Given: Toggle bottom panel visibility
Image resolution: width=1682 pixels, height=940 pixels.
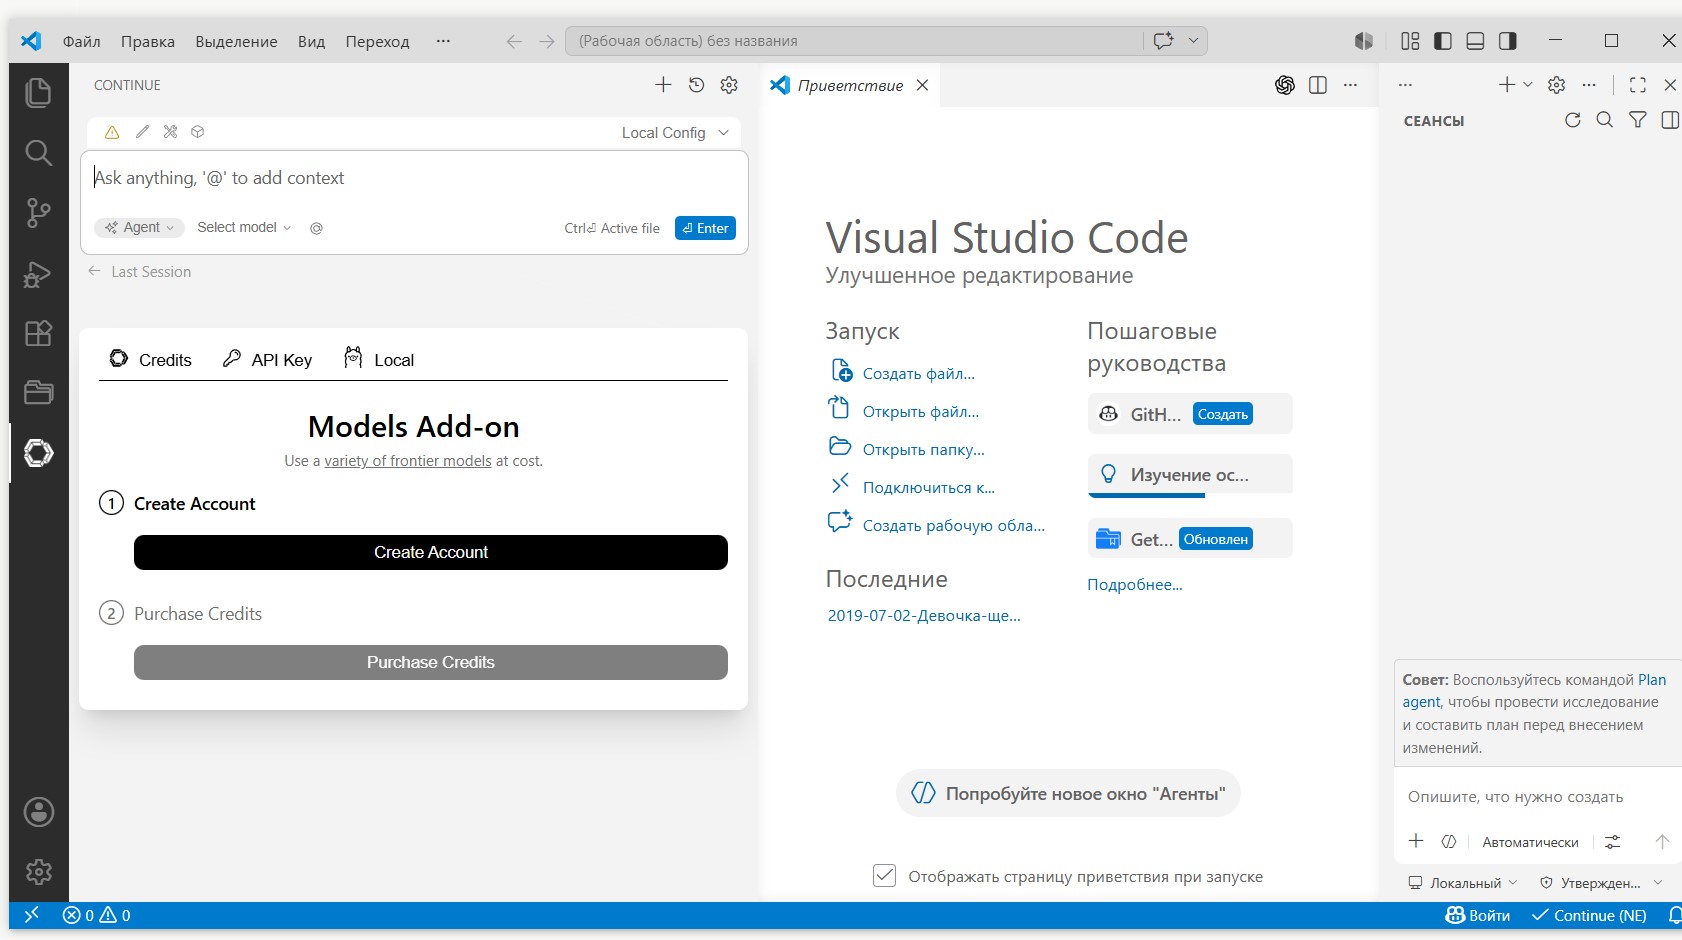Looking at the screenshot, I should pos(1475,41).
